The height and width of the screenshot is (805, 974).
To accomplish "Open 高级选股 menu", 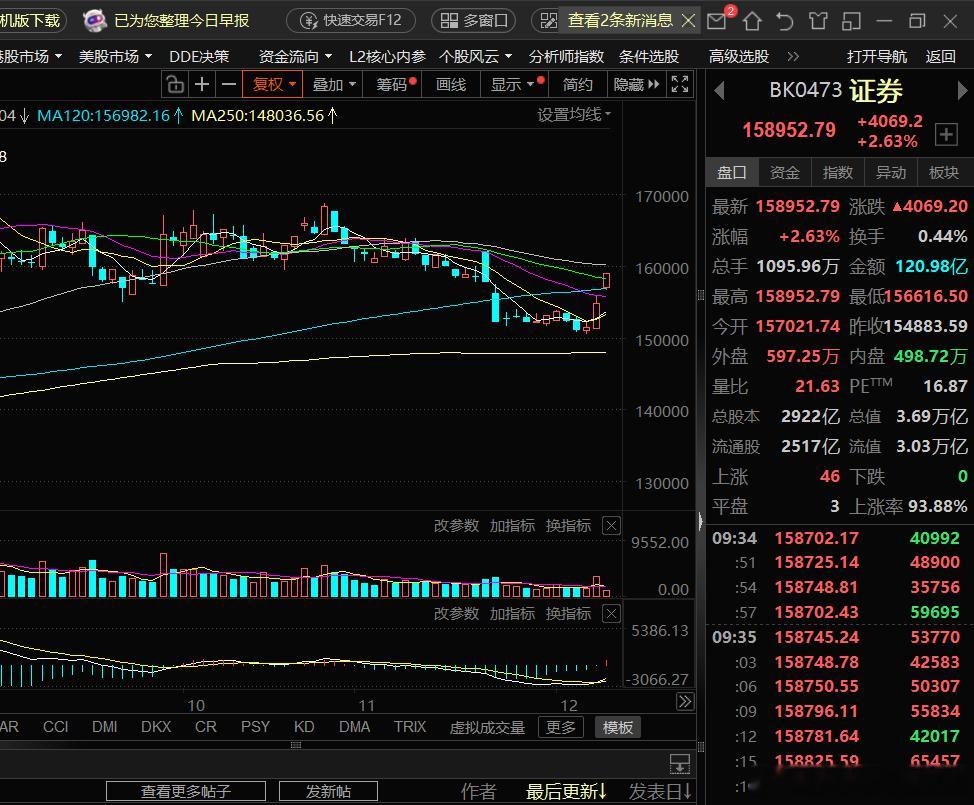I will (x=739, y=57).
